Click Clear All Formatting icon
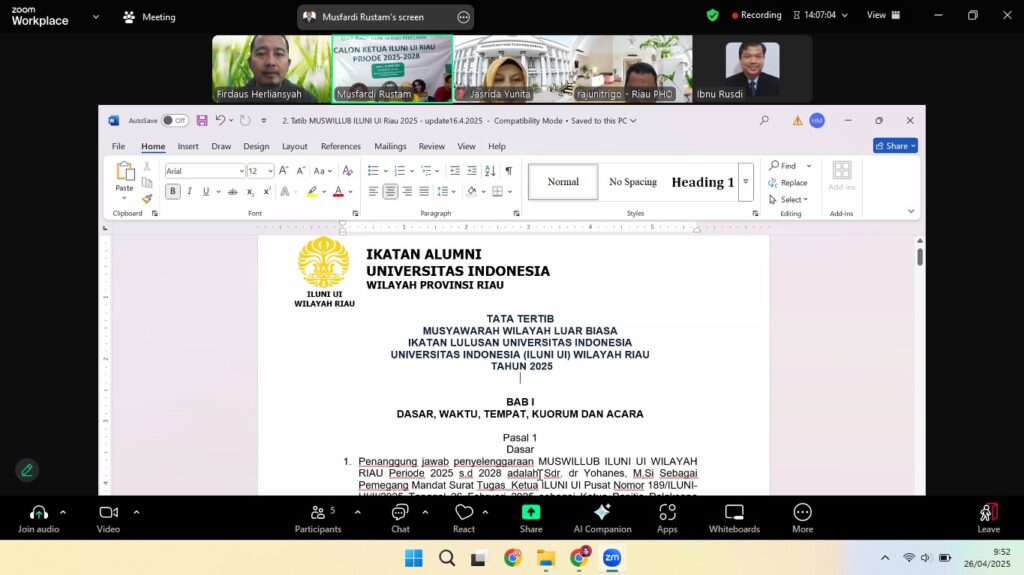Screen dimensions: 1024x575 [347, 171]
